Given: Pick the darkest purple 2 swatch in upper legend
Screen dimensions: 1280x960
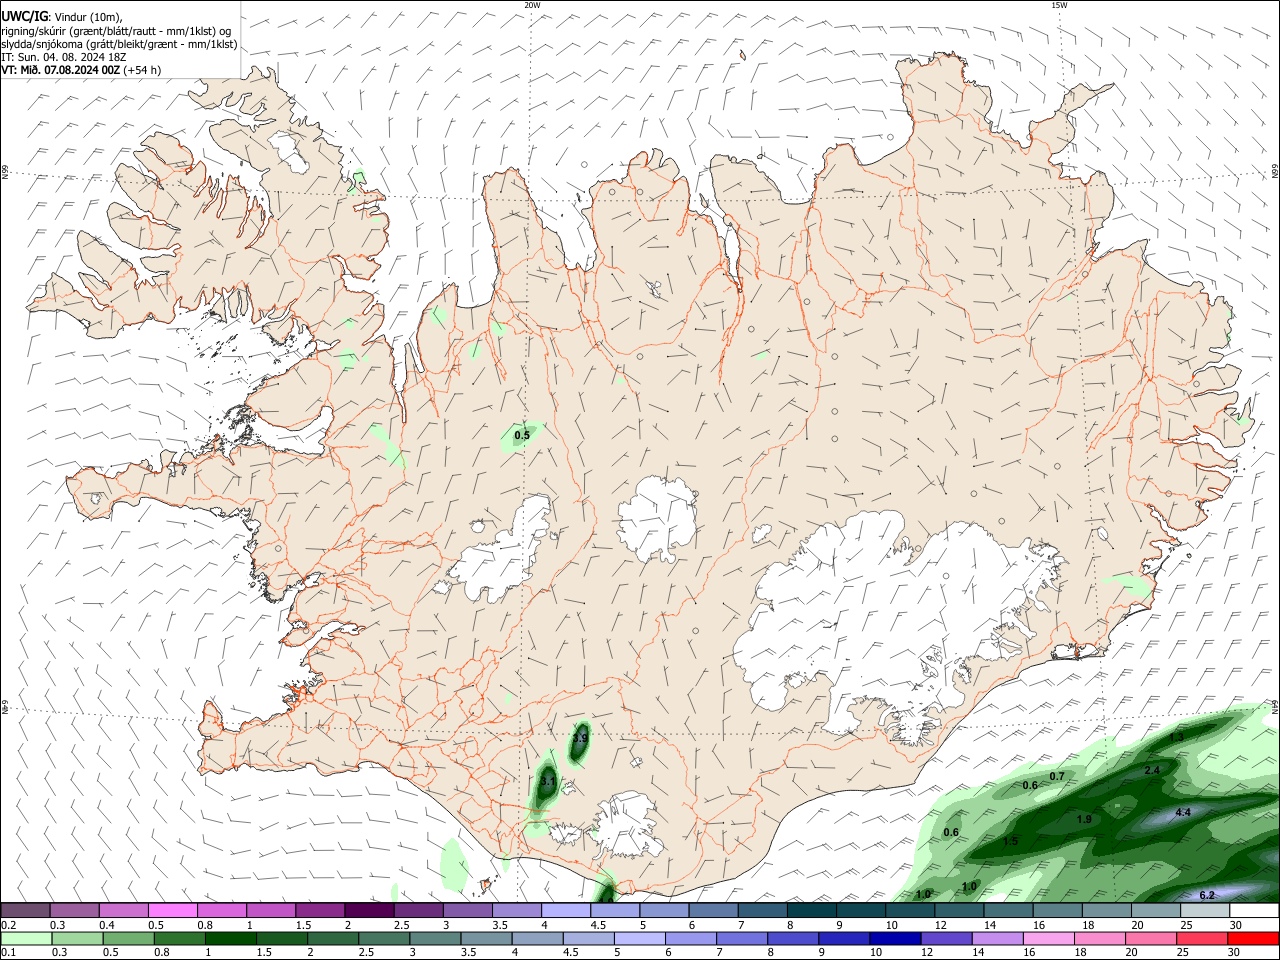Looking at the screenshot, I should click(x=369, y=910).
